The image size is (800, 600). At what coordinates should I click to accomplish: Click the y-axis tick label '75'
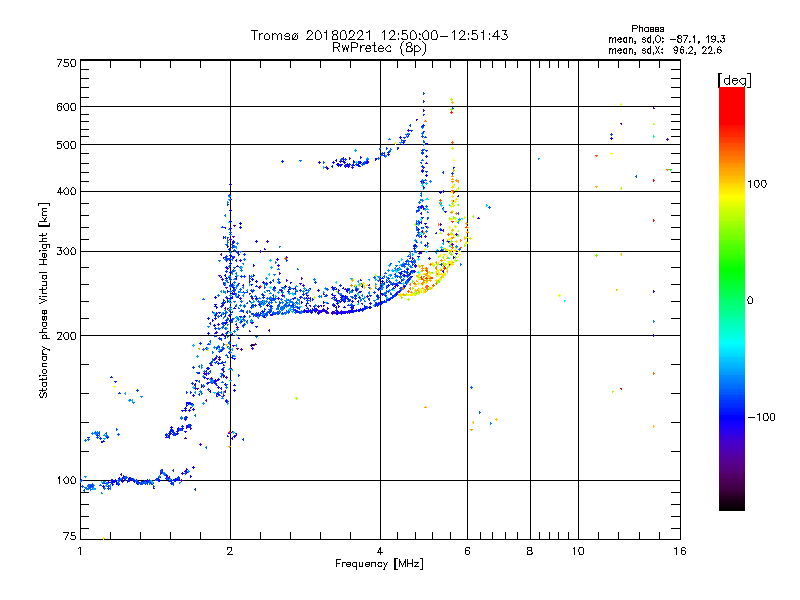click(x=70, y=536)
